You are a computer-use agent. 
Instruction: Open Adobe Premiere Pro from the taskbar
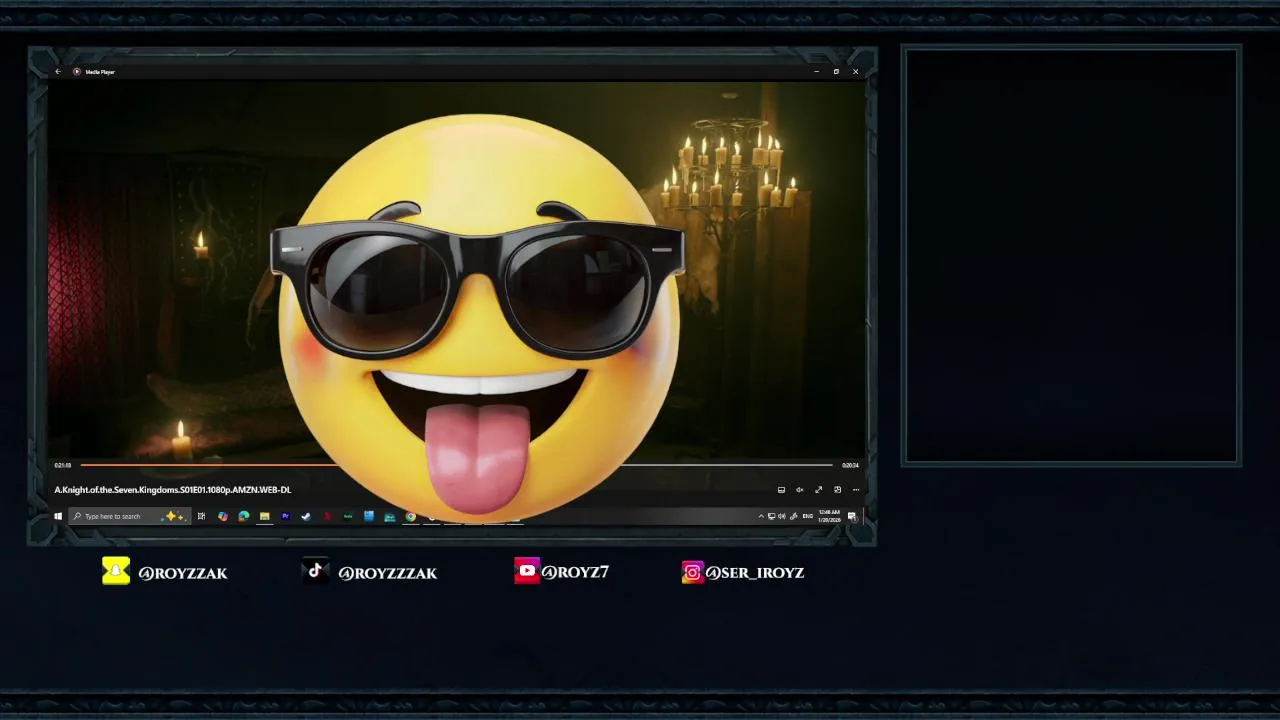(285, 516)
